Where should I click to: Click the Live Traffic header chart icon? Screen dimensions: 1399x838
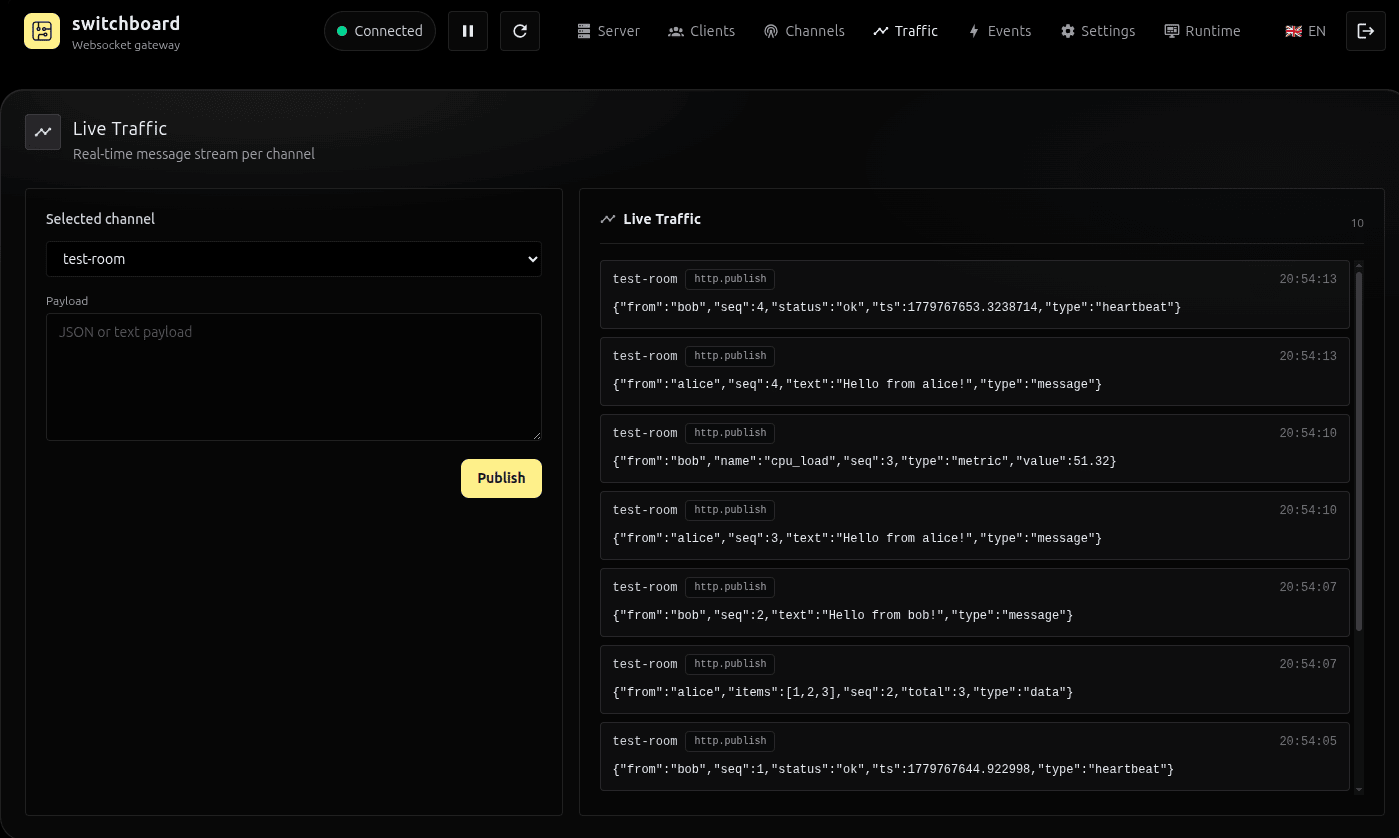coord(43,132)
